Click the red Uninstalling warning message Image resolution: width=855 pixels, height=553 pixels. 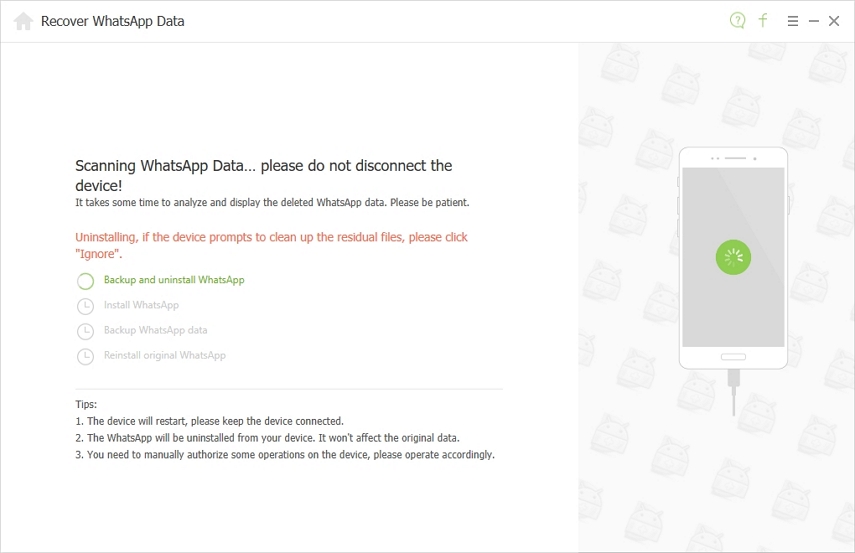point(271,245)
